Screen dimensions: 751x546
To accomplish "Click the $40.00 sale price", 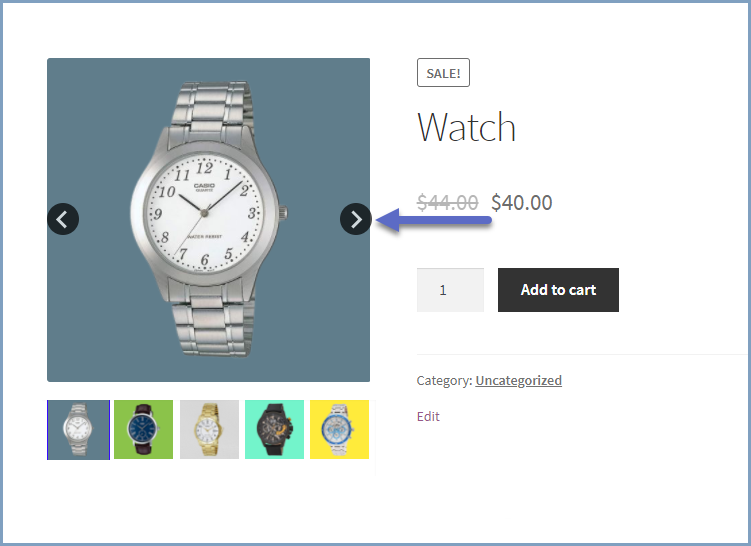I will click(522, 203).
